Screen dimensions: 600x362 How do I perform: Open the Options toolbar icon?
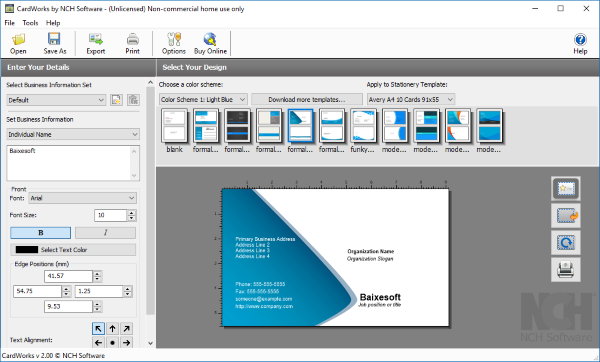(174, 44)
